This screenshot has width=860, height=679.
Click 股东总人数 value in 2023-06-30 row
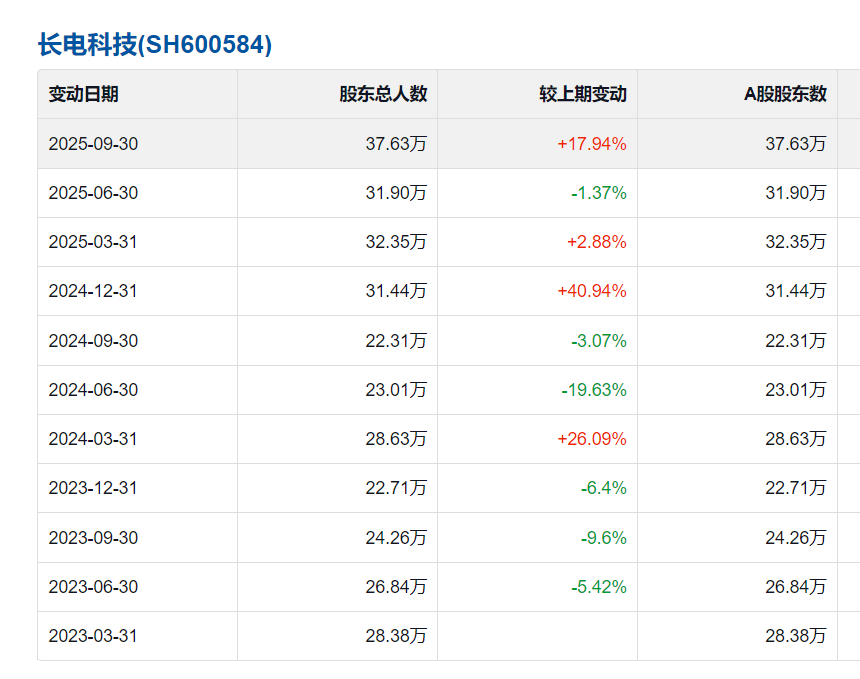coord(396,587)
